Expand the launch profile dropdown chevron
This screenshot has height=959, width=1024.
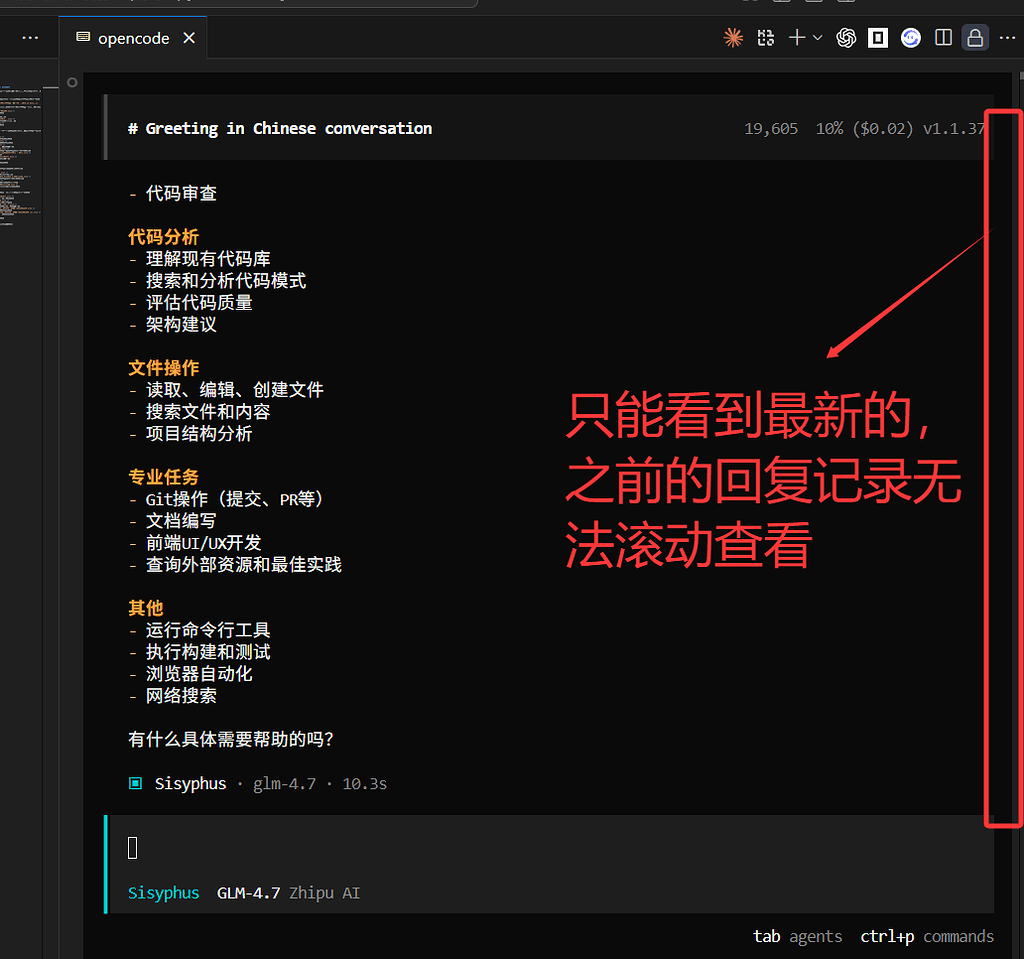coord(818,38)
